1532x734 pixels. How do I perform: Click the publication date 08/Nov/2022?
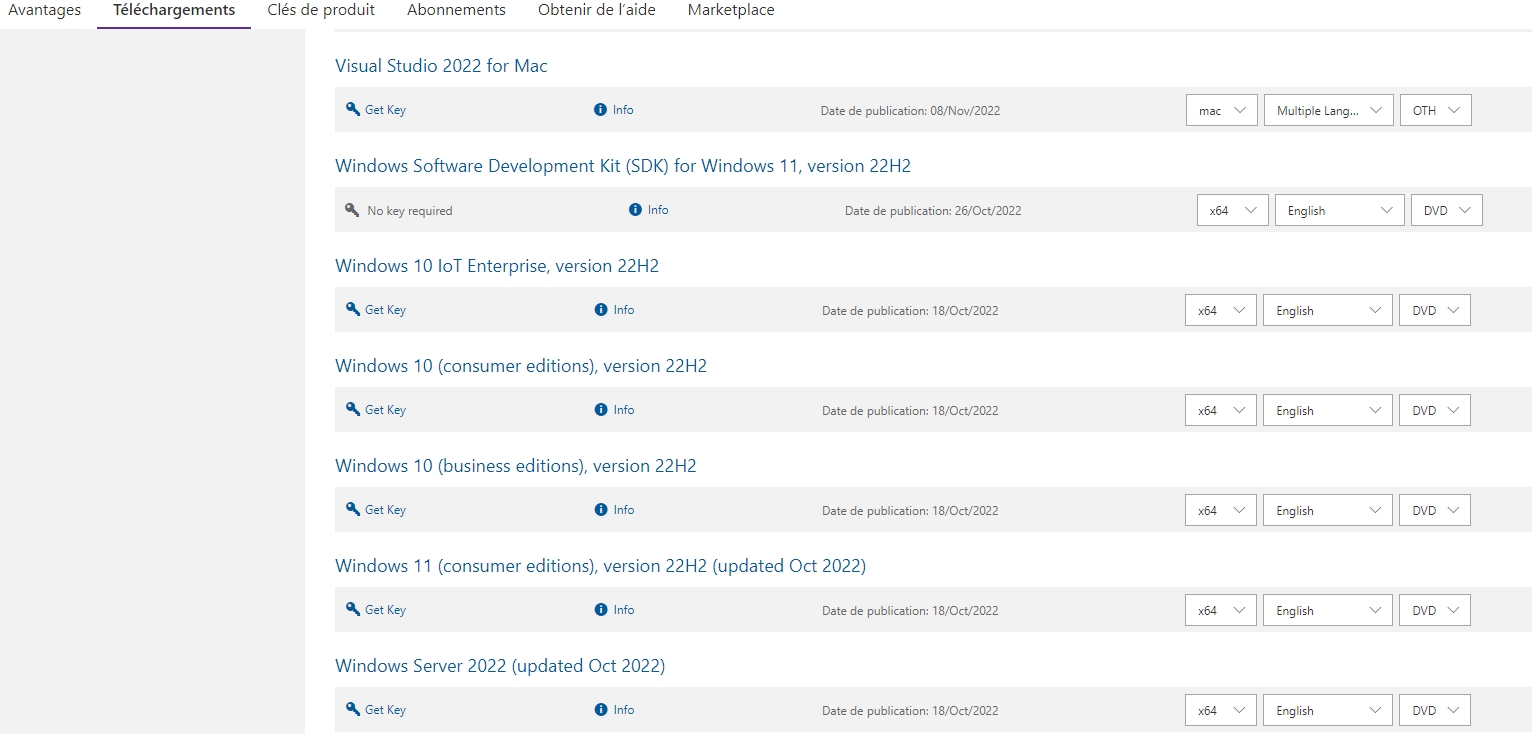pyautogui.click(x=965, y=111)
